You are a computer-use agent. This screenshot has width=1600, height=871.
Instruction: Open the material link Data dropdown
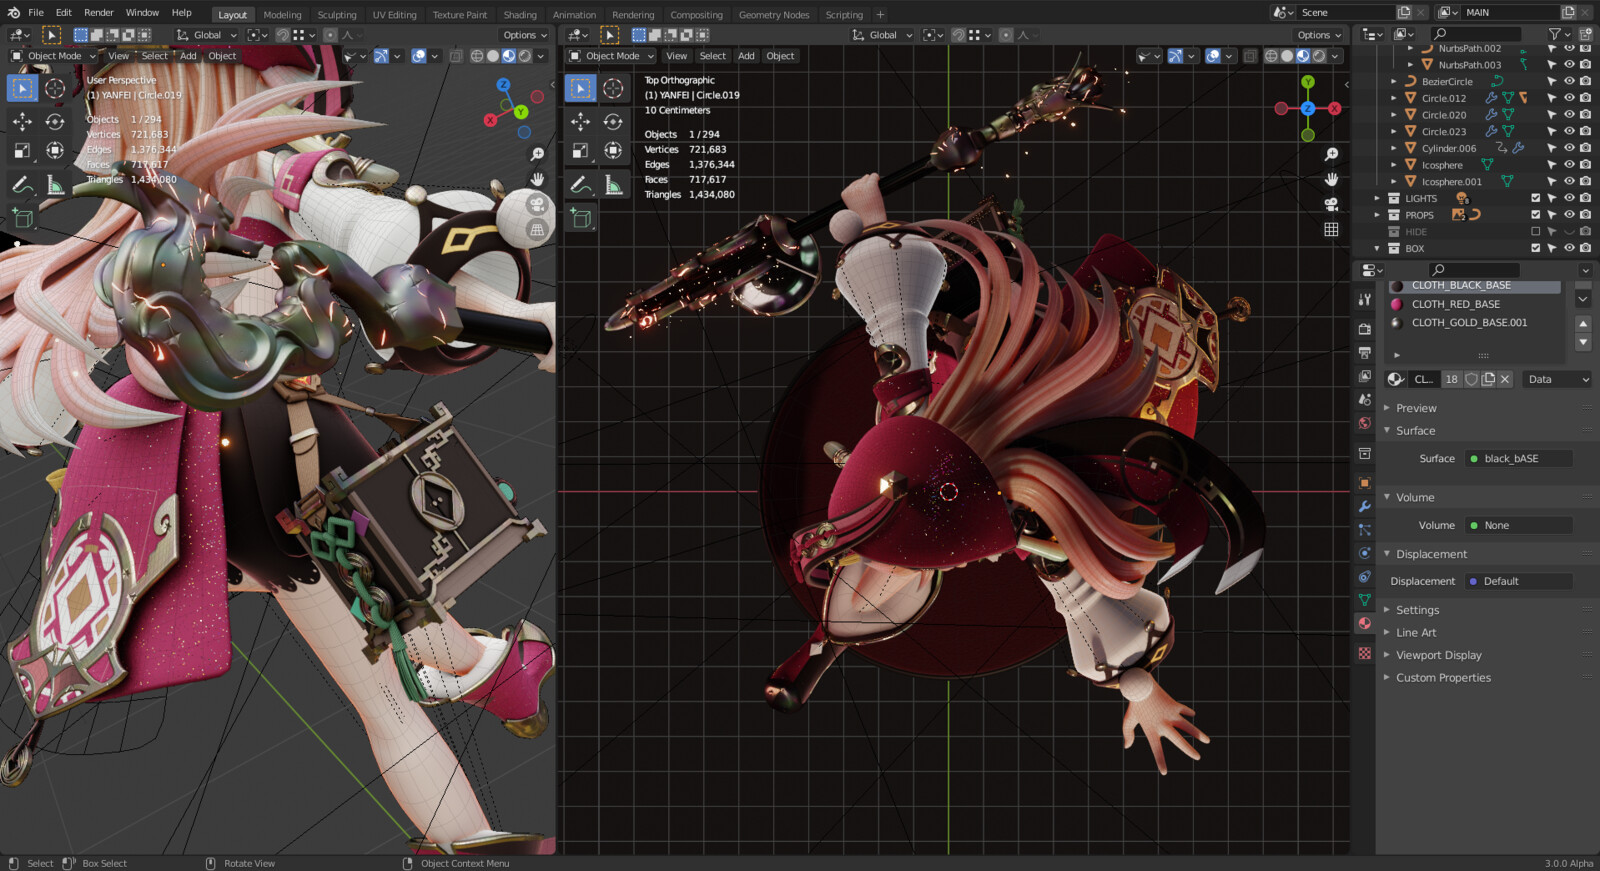tap(1557, 379)
